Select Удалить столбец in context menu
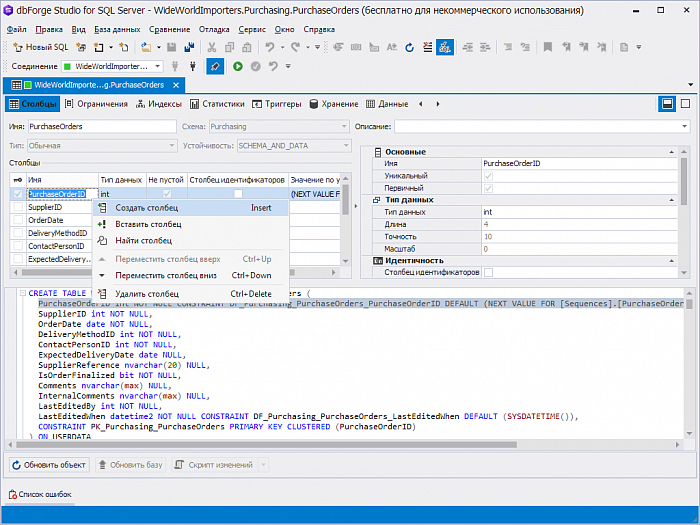This screenshot has width=700, height=525. pos(191,294)
